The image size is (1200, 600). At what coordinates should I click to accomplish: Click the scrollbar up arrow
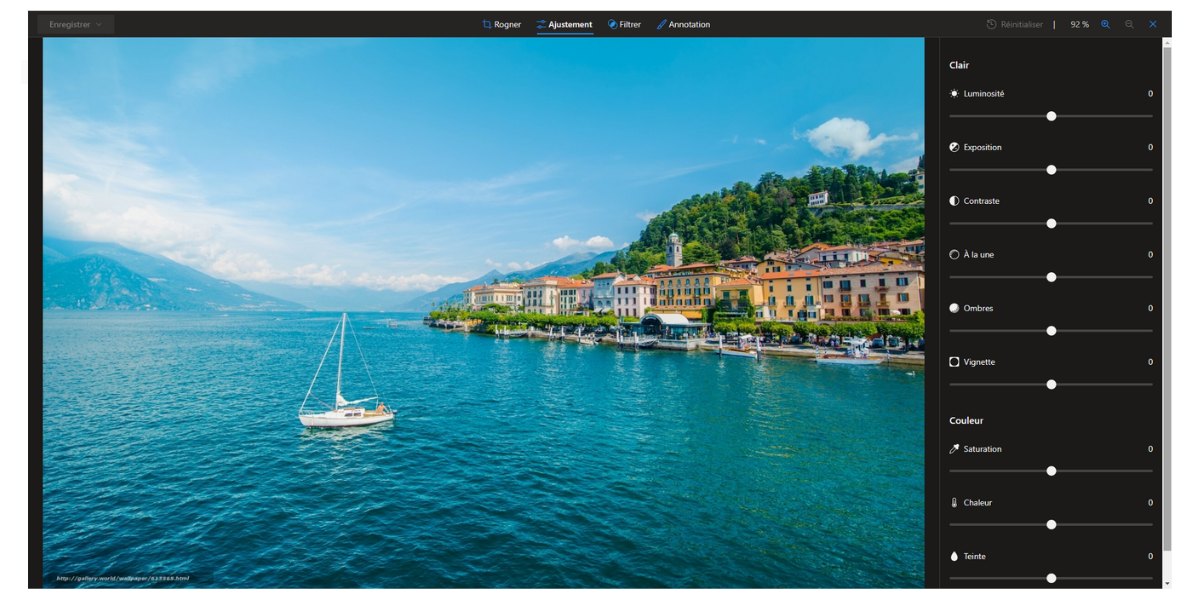tap(1167, 42)
